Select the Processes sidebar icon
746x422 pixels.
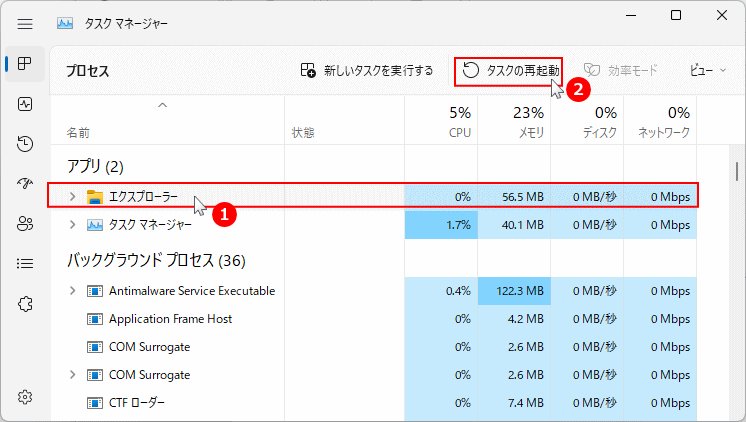tap(25, 63)
